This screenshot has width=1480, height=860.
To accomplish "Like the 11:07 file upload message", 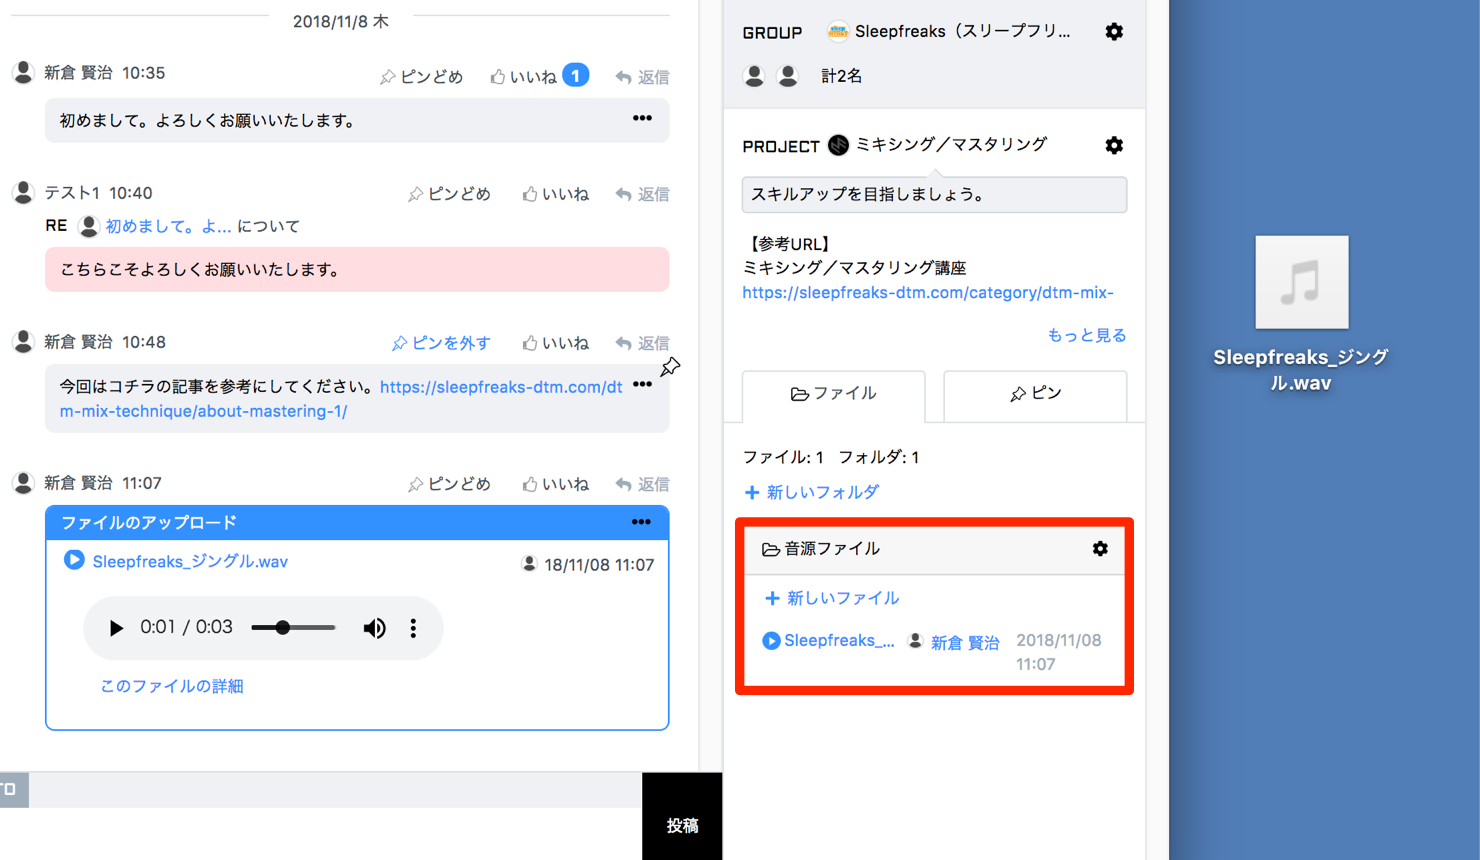I will (555, 484).
